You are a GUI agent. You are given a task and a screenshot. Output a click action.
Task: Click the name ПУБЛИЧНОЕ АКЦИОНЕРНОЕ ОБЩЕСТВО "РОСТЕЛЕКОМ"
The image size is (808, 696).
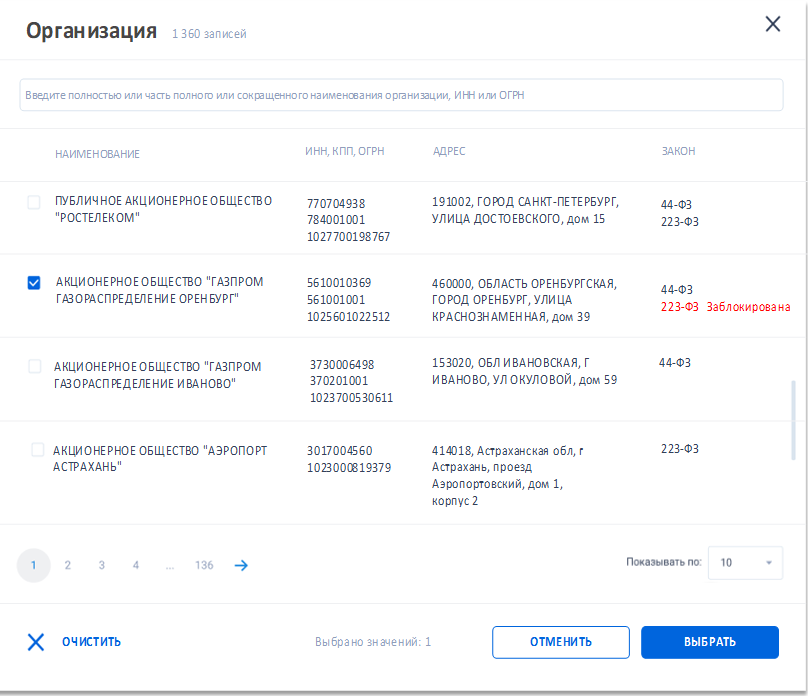163,209
